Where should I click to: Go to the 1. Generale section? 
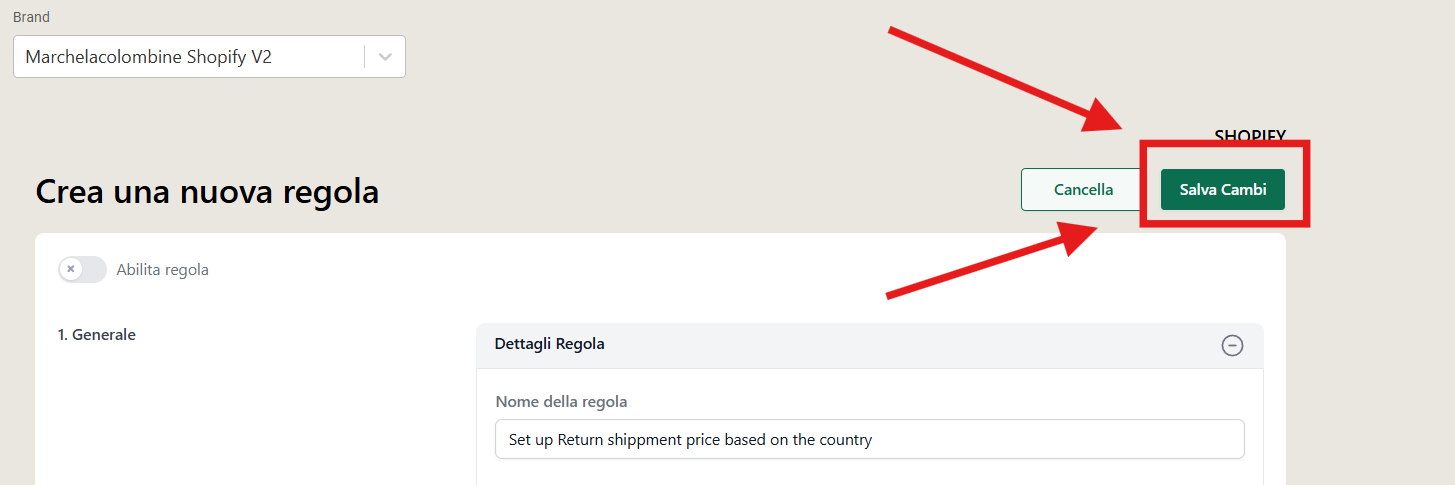(97, 335)
